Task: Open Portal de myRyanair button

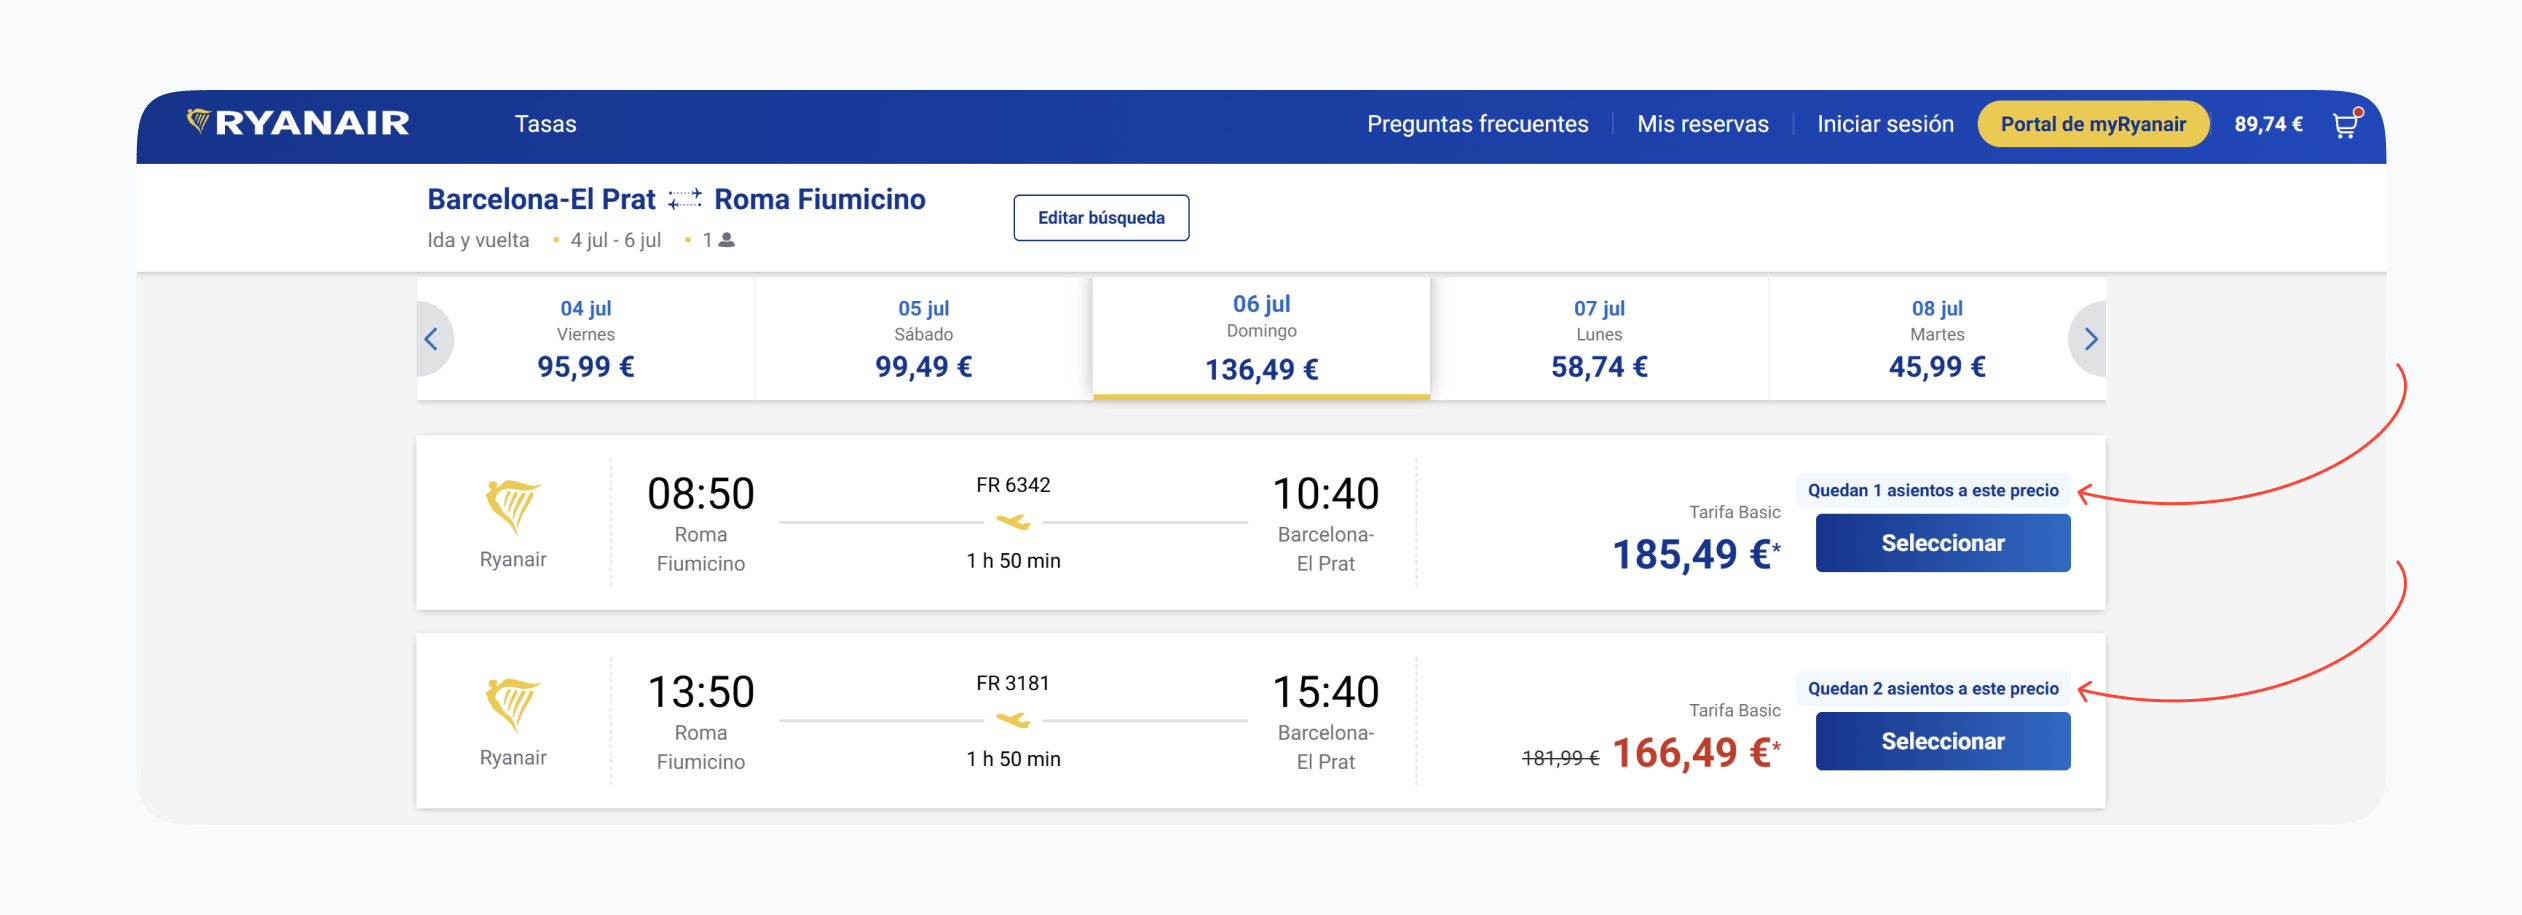Action: (2093, 124)
